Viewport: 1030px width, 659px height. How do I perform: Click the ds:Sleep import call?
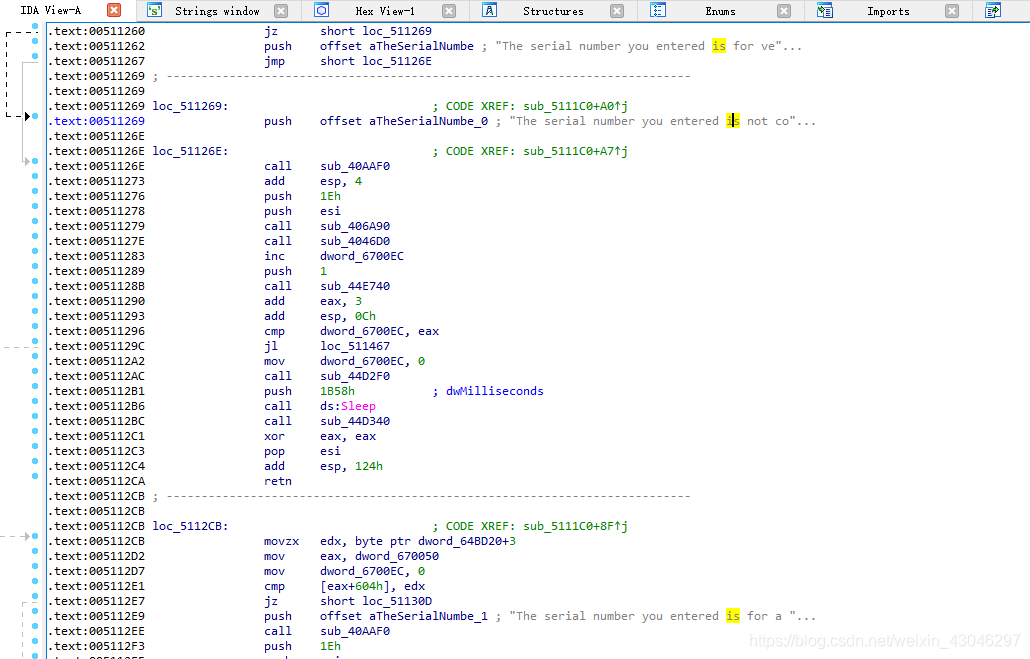(348, 406)
